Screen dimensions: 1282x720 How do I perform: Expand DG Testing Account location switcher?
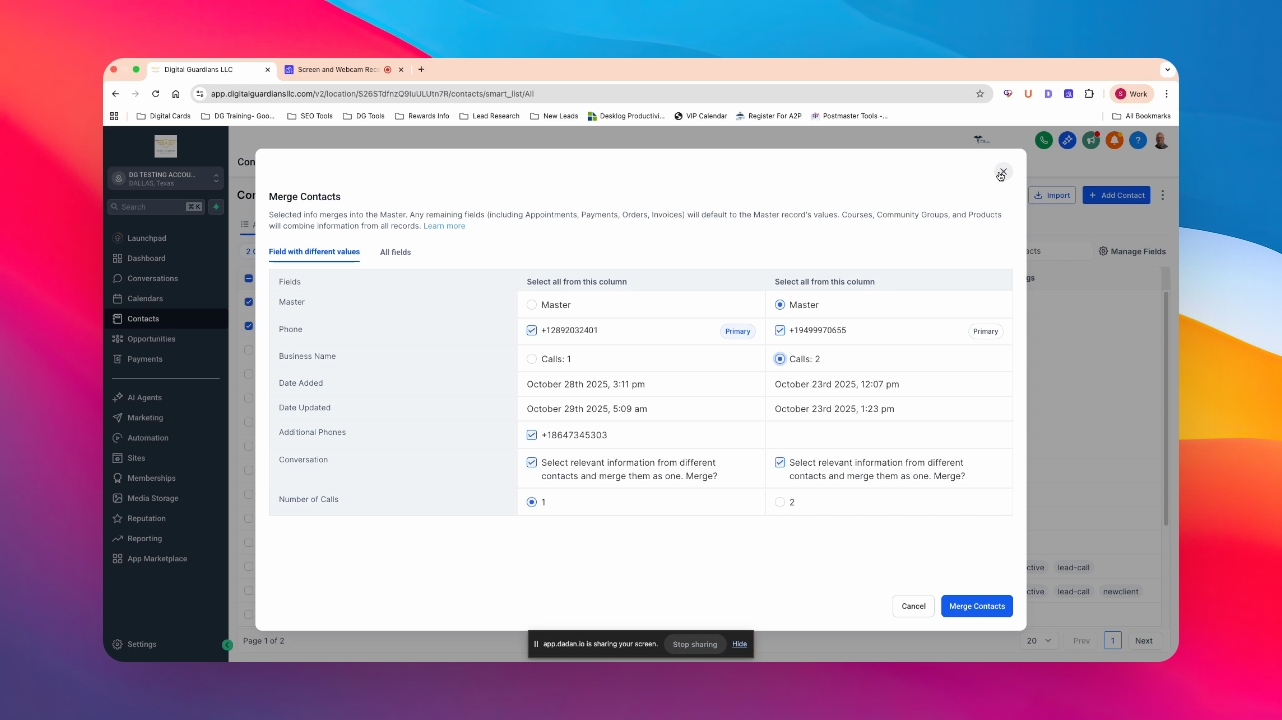pos(166,178)
